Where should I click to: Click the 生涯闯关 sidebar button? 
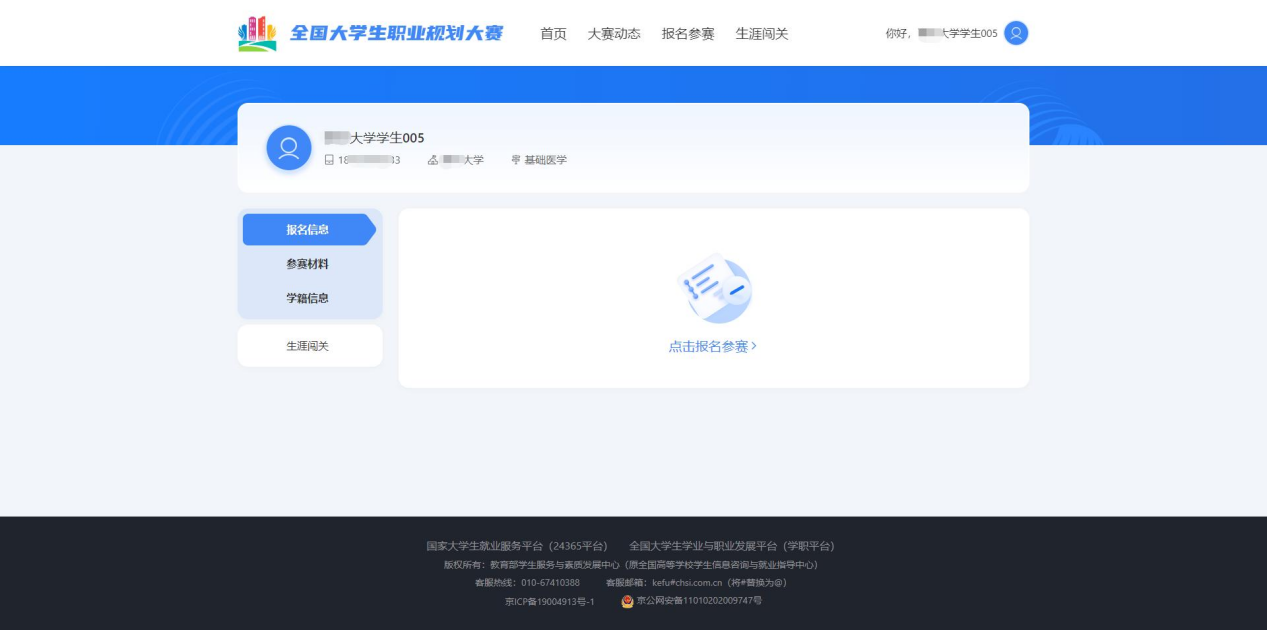[308, 346]
